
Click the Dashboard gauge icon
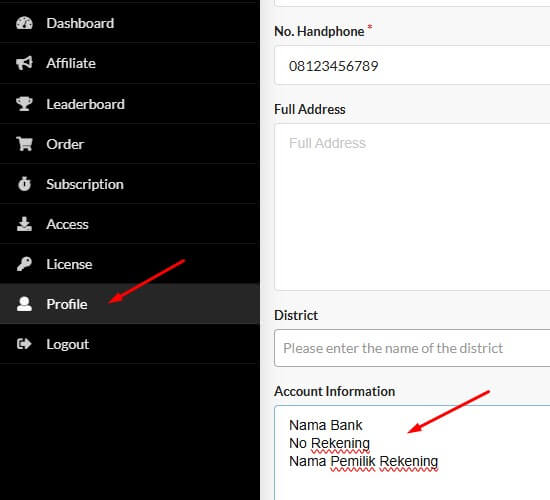(x=24, y=23)
